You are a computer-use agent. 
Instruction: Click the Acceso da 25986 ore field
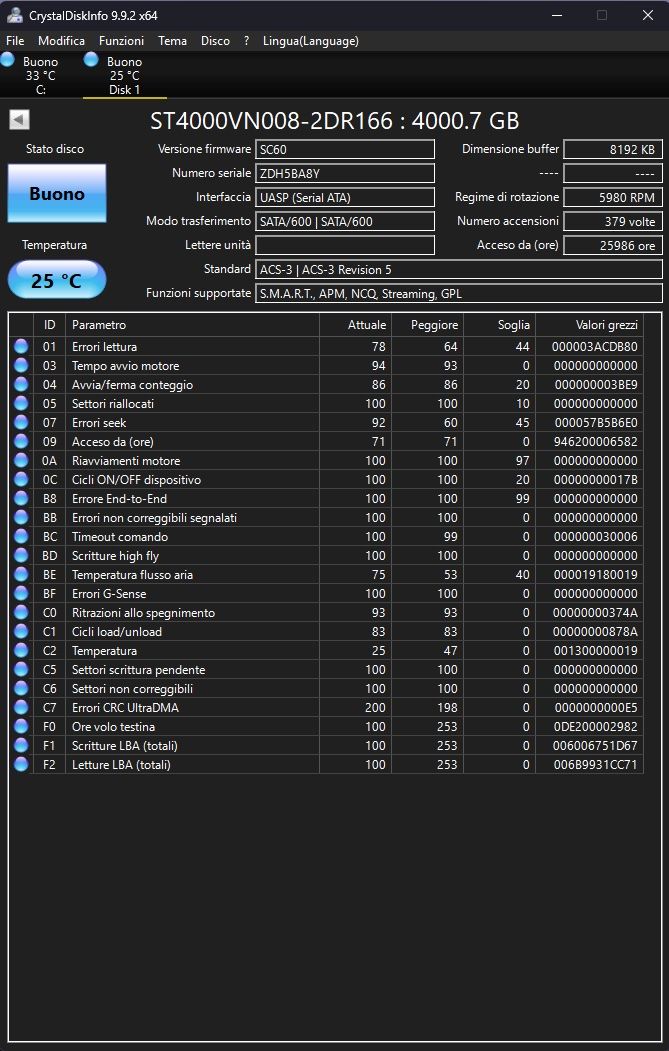(613, 245)
